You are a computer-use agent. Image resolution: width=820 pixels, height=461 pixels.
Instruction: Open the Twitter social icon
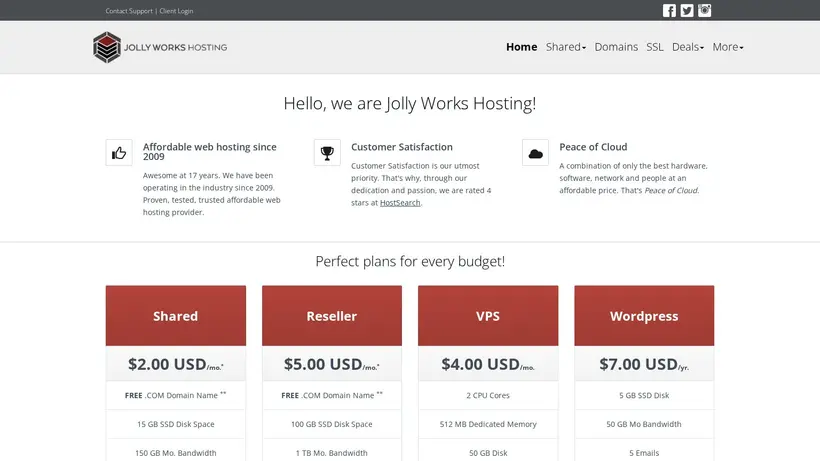(x=687, y=10)
